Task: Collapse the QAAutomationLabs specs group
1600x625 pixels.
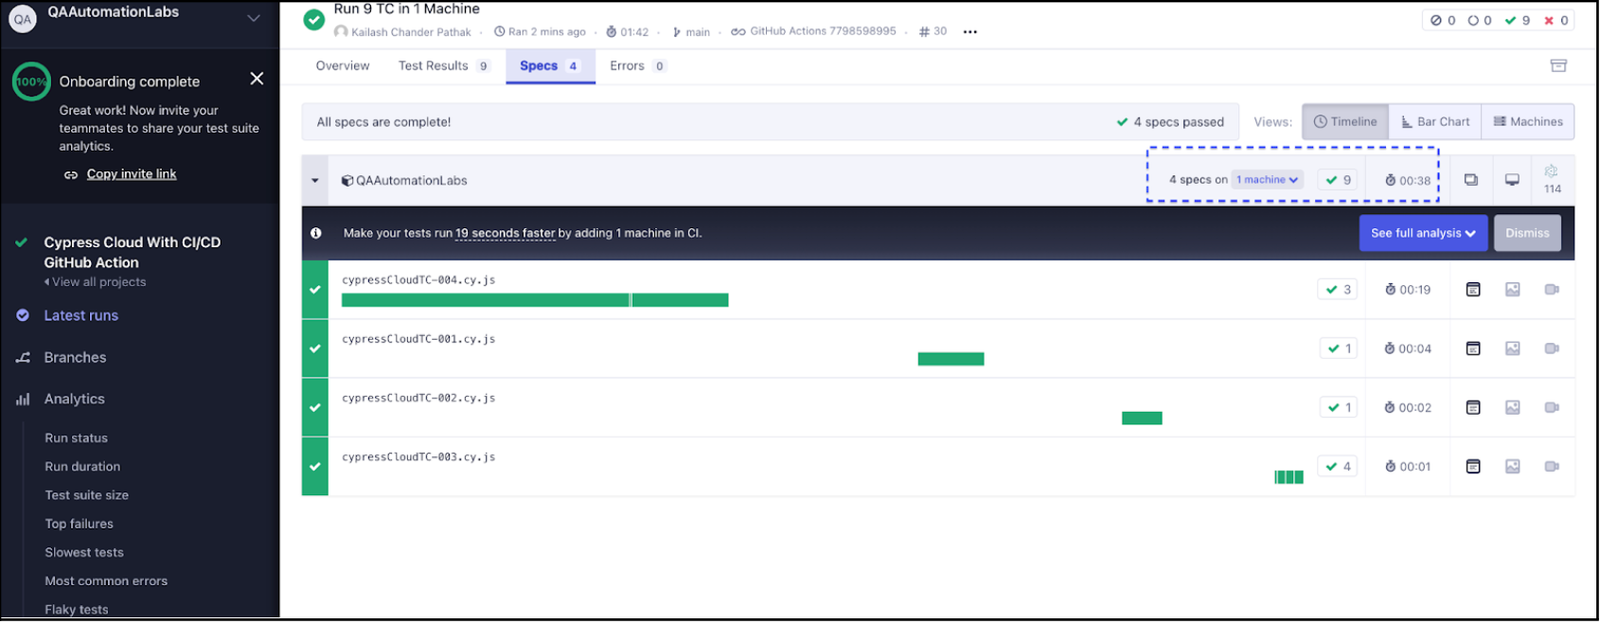Action: (x=315, y=181)
